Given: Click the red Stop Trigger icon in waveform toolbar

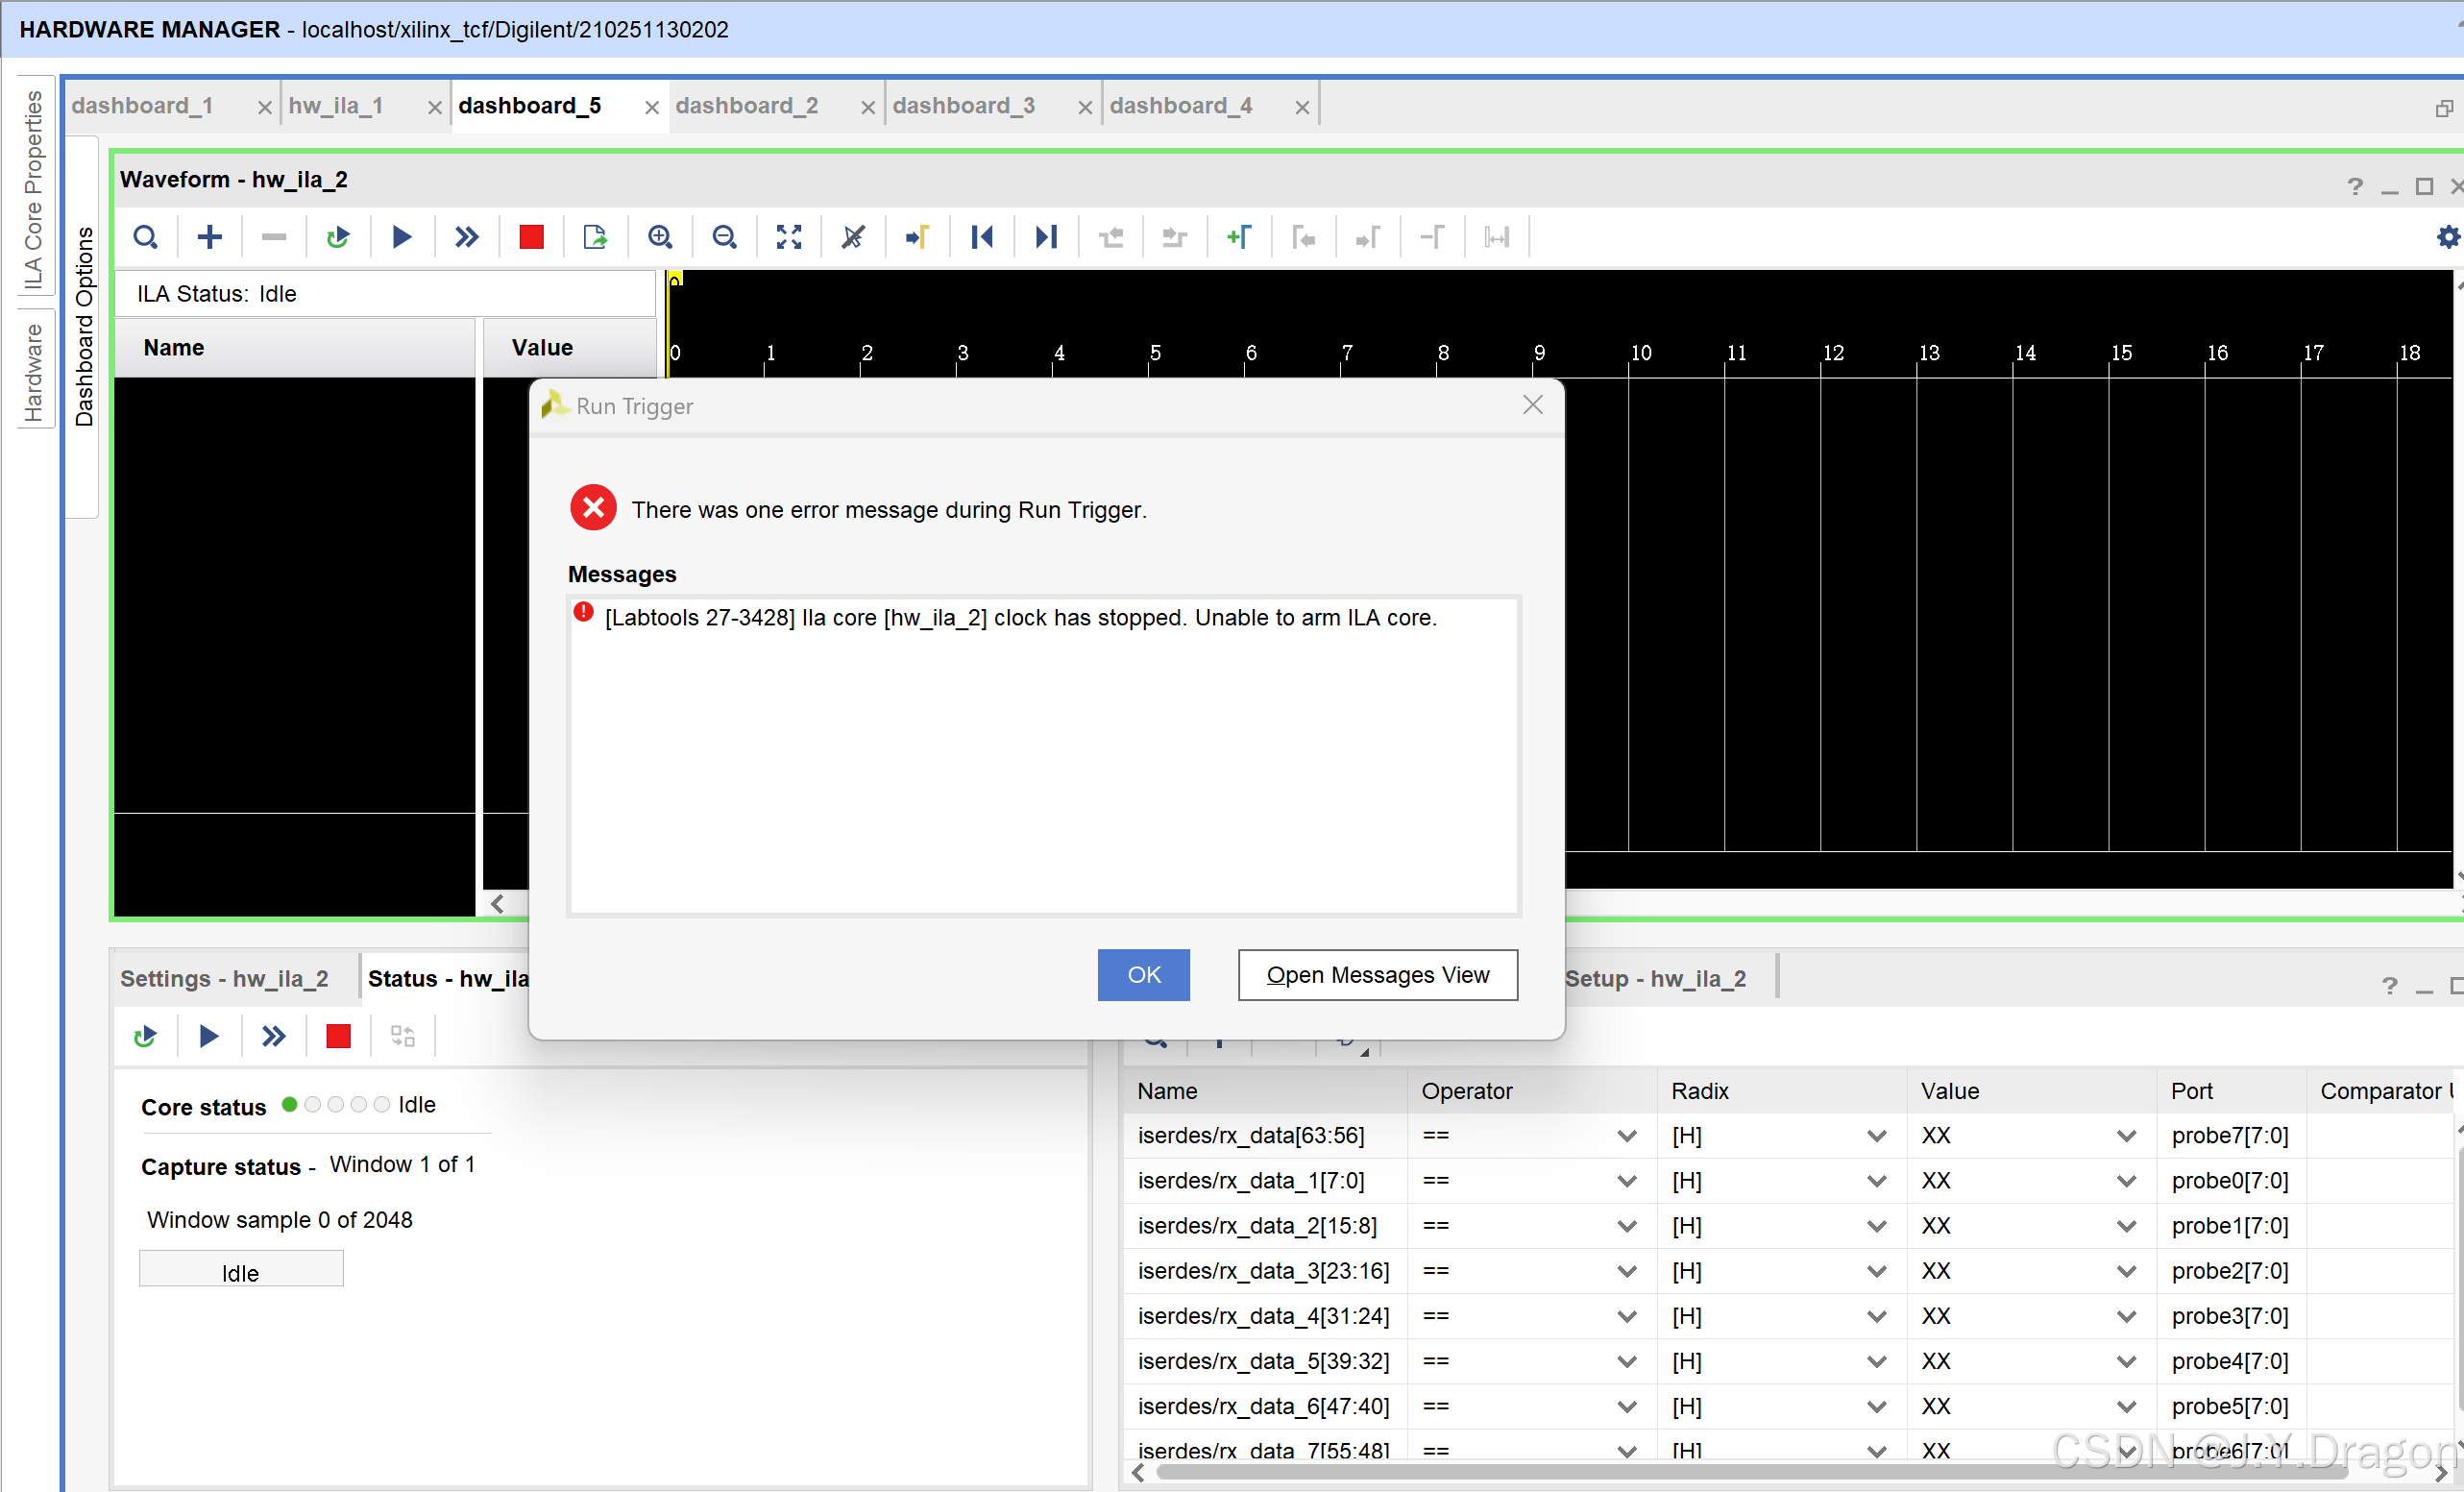Looking at the screenshot, I should pos(531,237).
